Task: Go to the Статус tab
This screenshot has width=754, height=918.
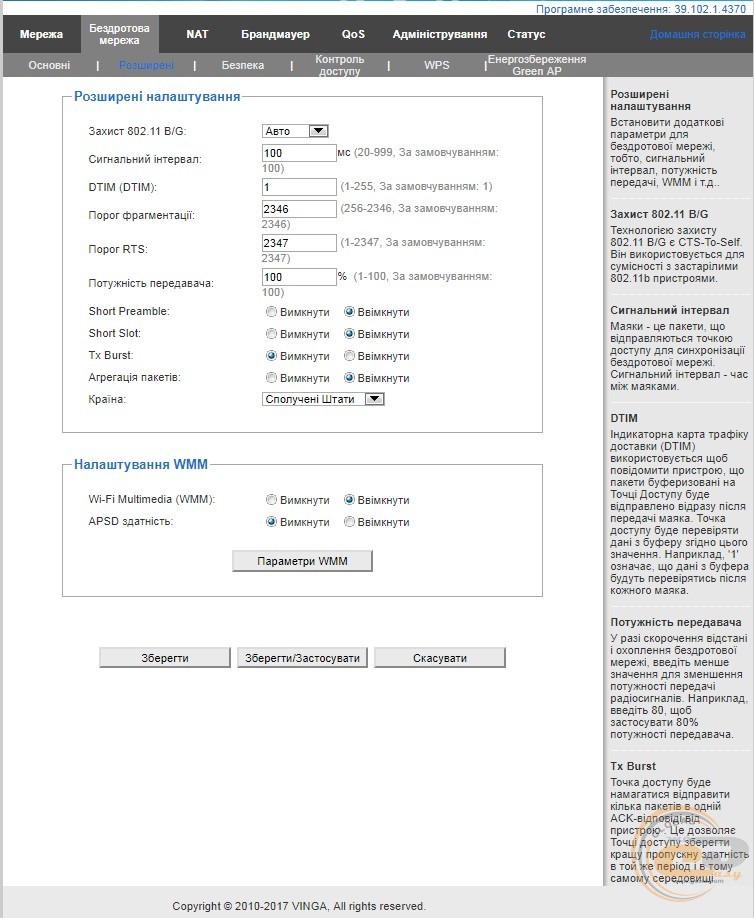Action: coord(526,35)
